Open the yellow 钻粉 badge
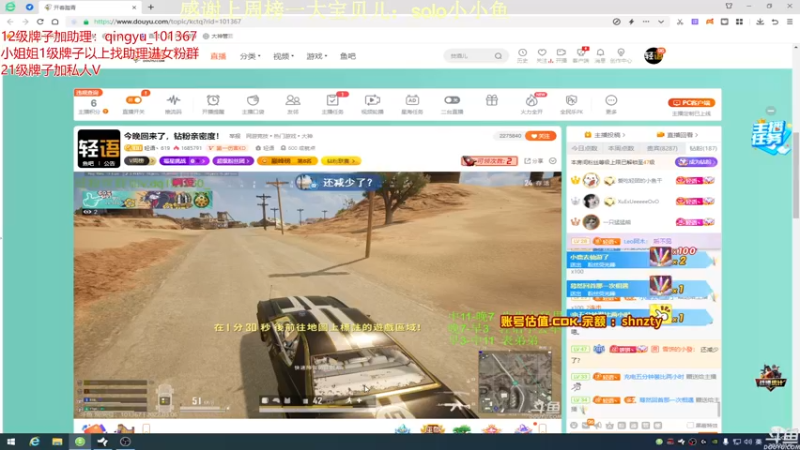 341,161
